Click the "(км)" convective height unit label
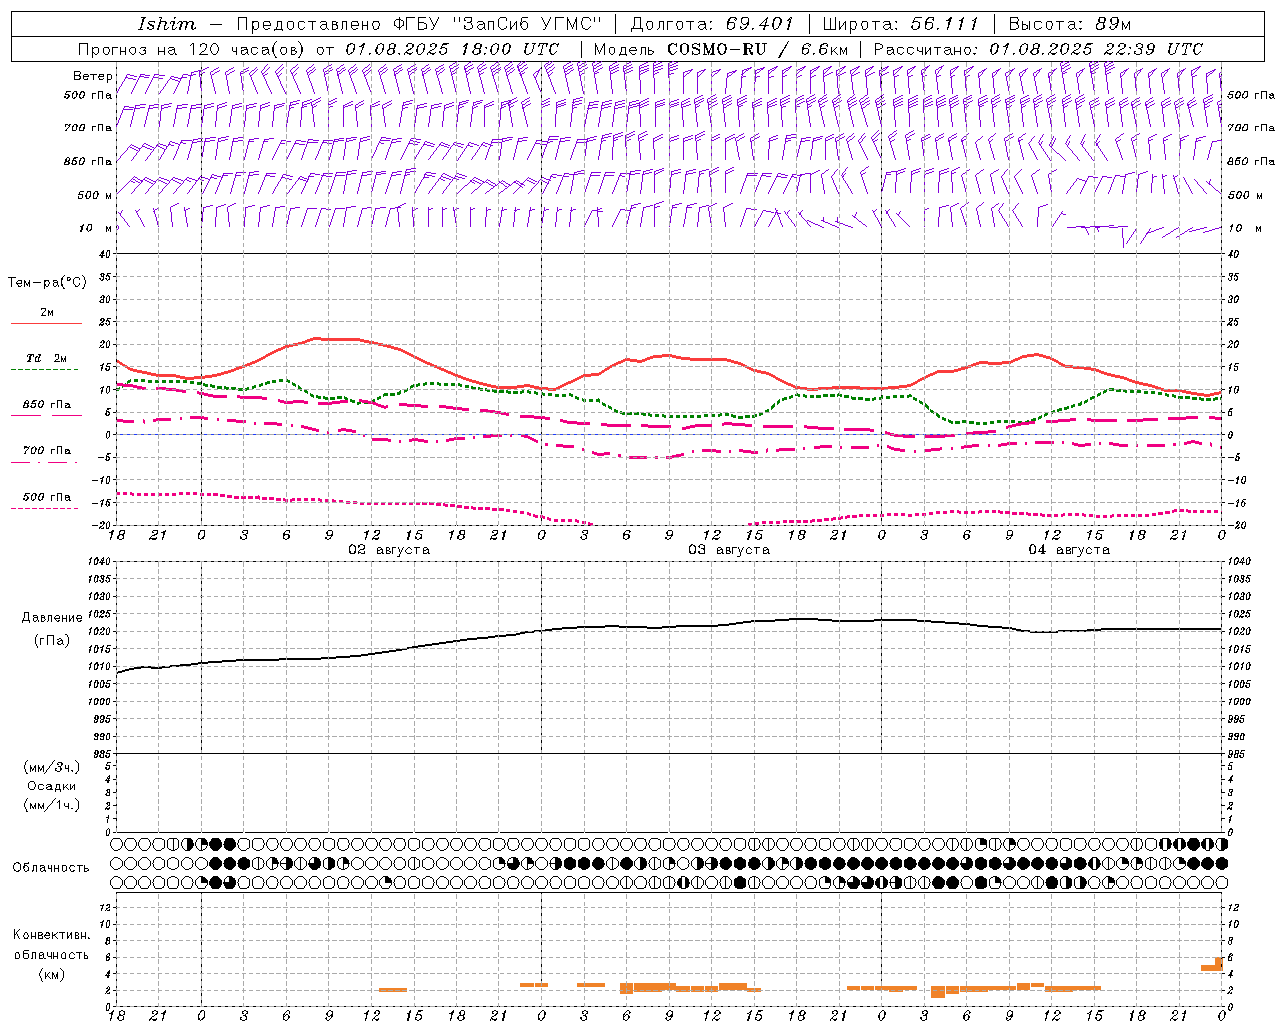 pyautogui.click(x=52, y=974)
